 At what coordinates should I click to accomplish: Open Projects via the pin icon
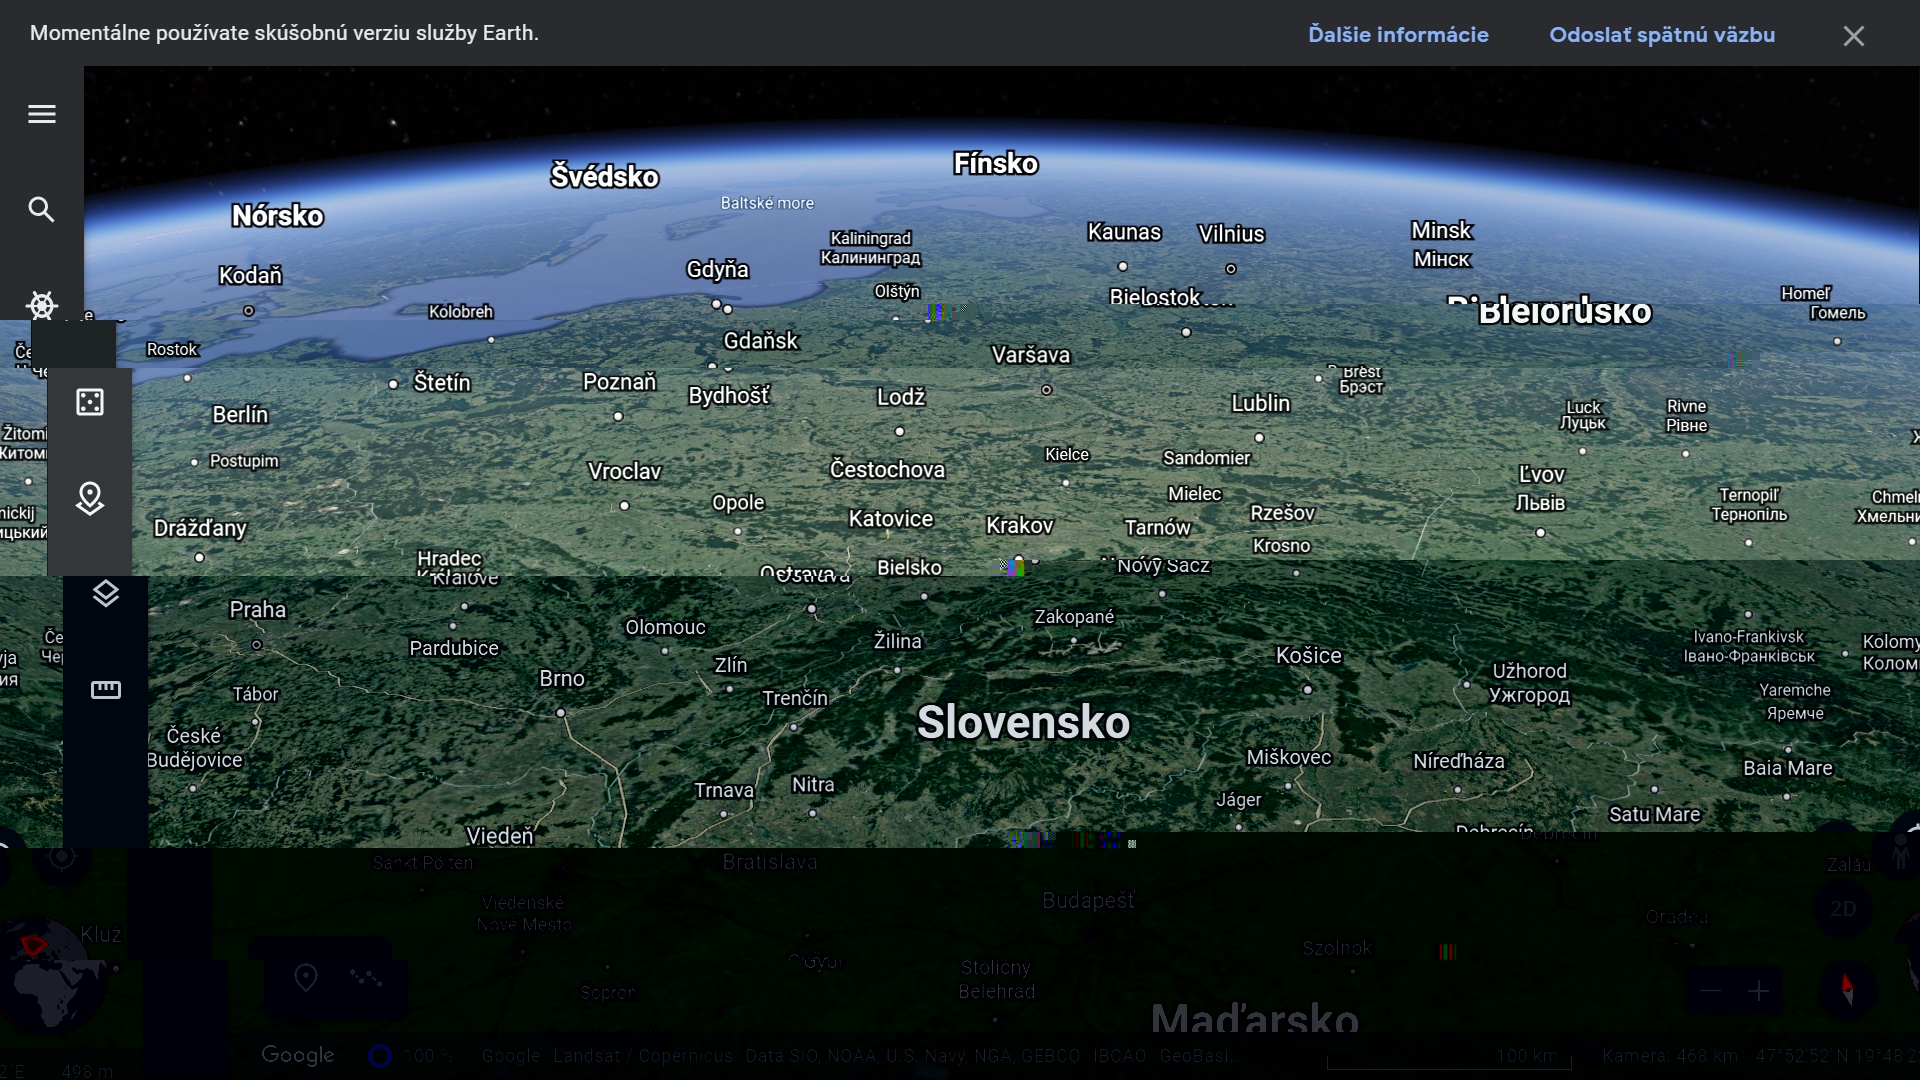point(90,498)
